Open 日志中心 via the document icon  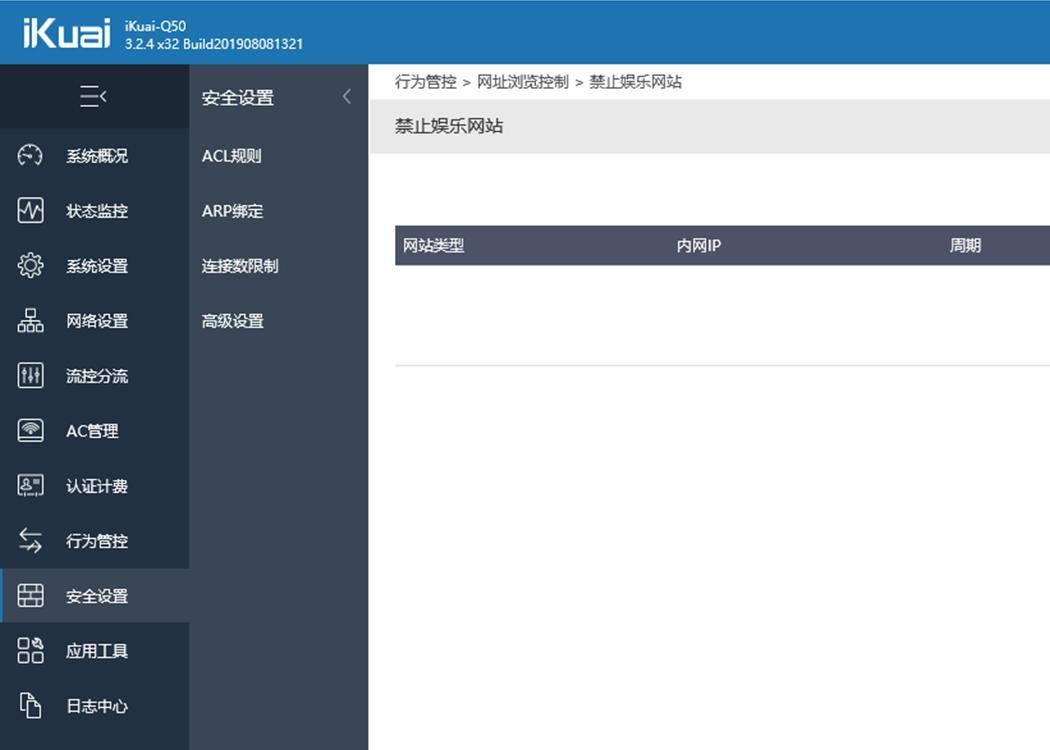coord(29,705)
